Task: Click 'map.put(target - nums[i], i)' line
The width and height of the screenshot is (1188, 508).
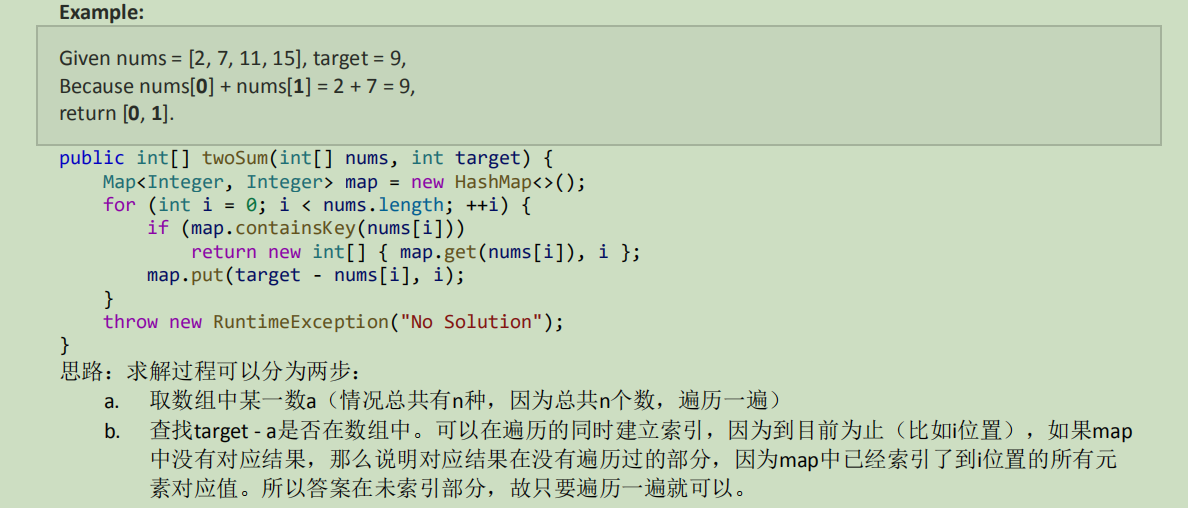Action: [305, 274]
